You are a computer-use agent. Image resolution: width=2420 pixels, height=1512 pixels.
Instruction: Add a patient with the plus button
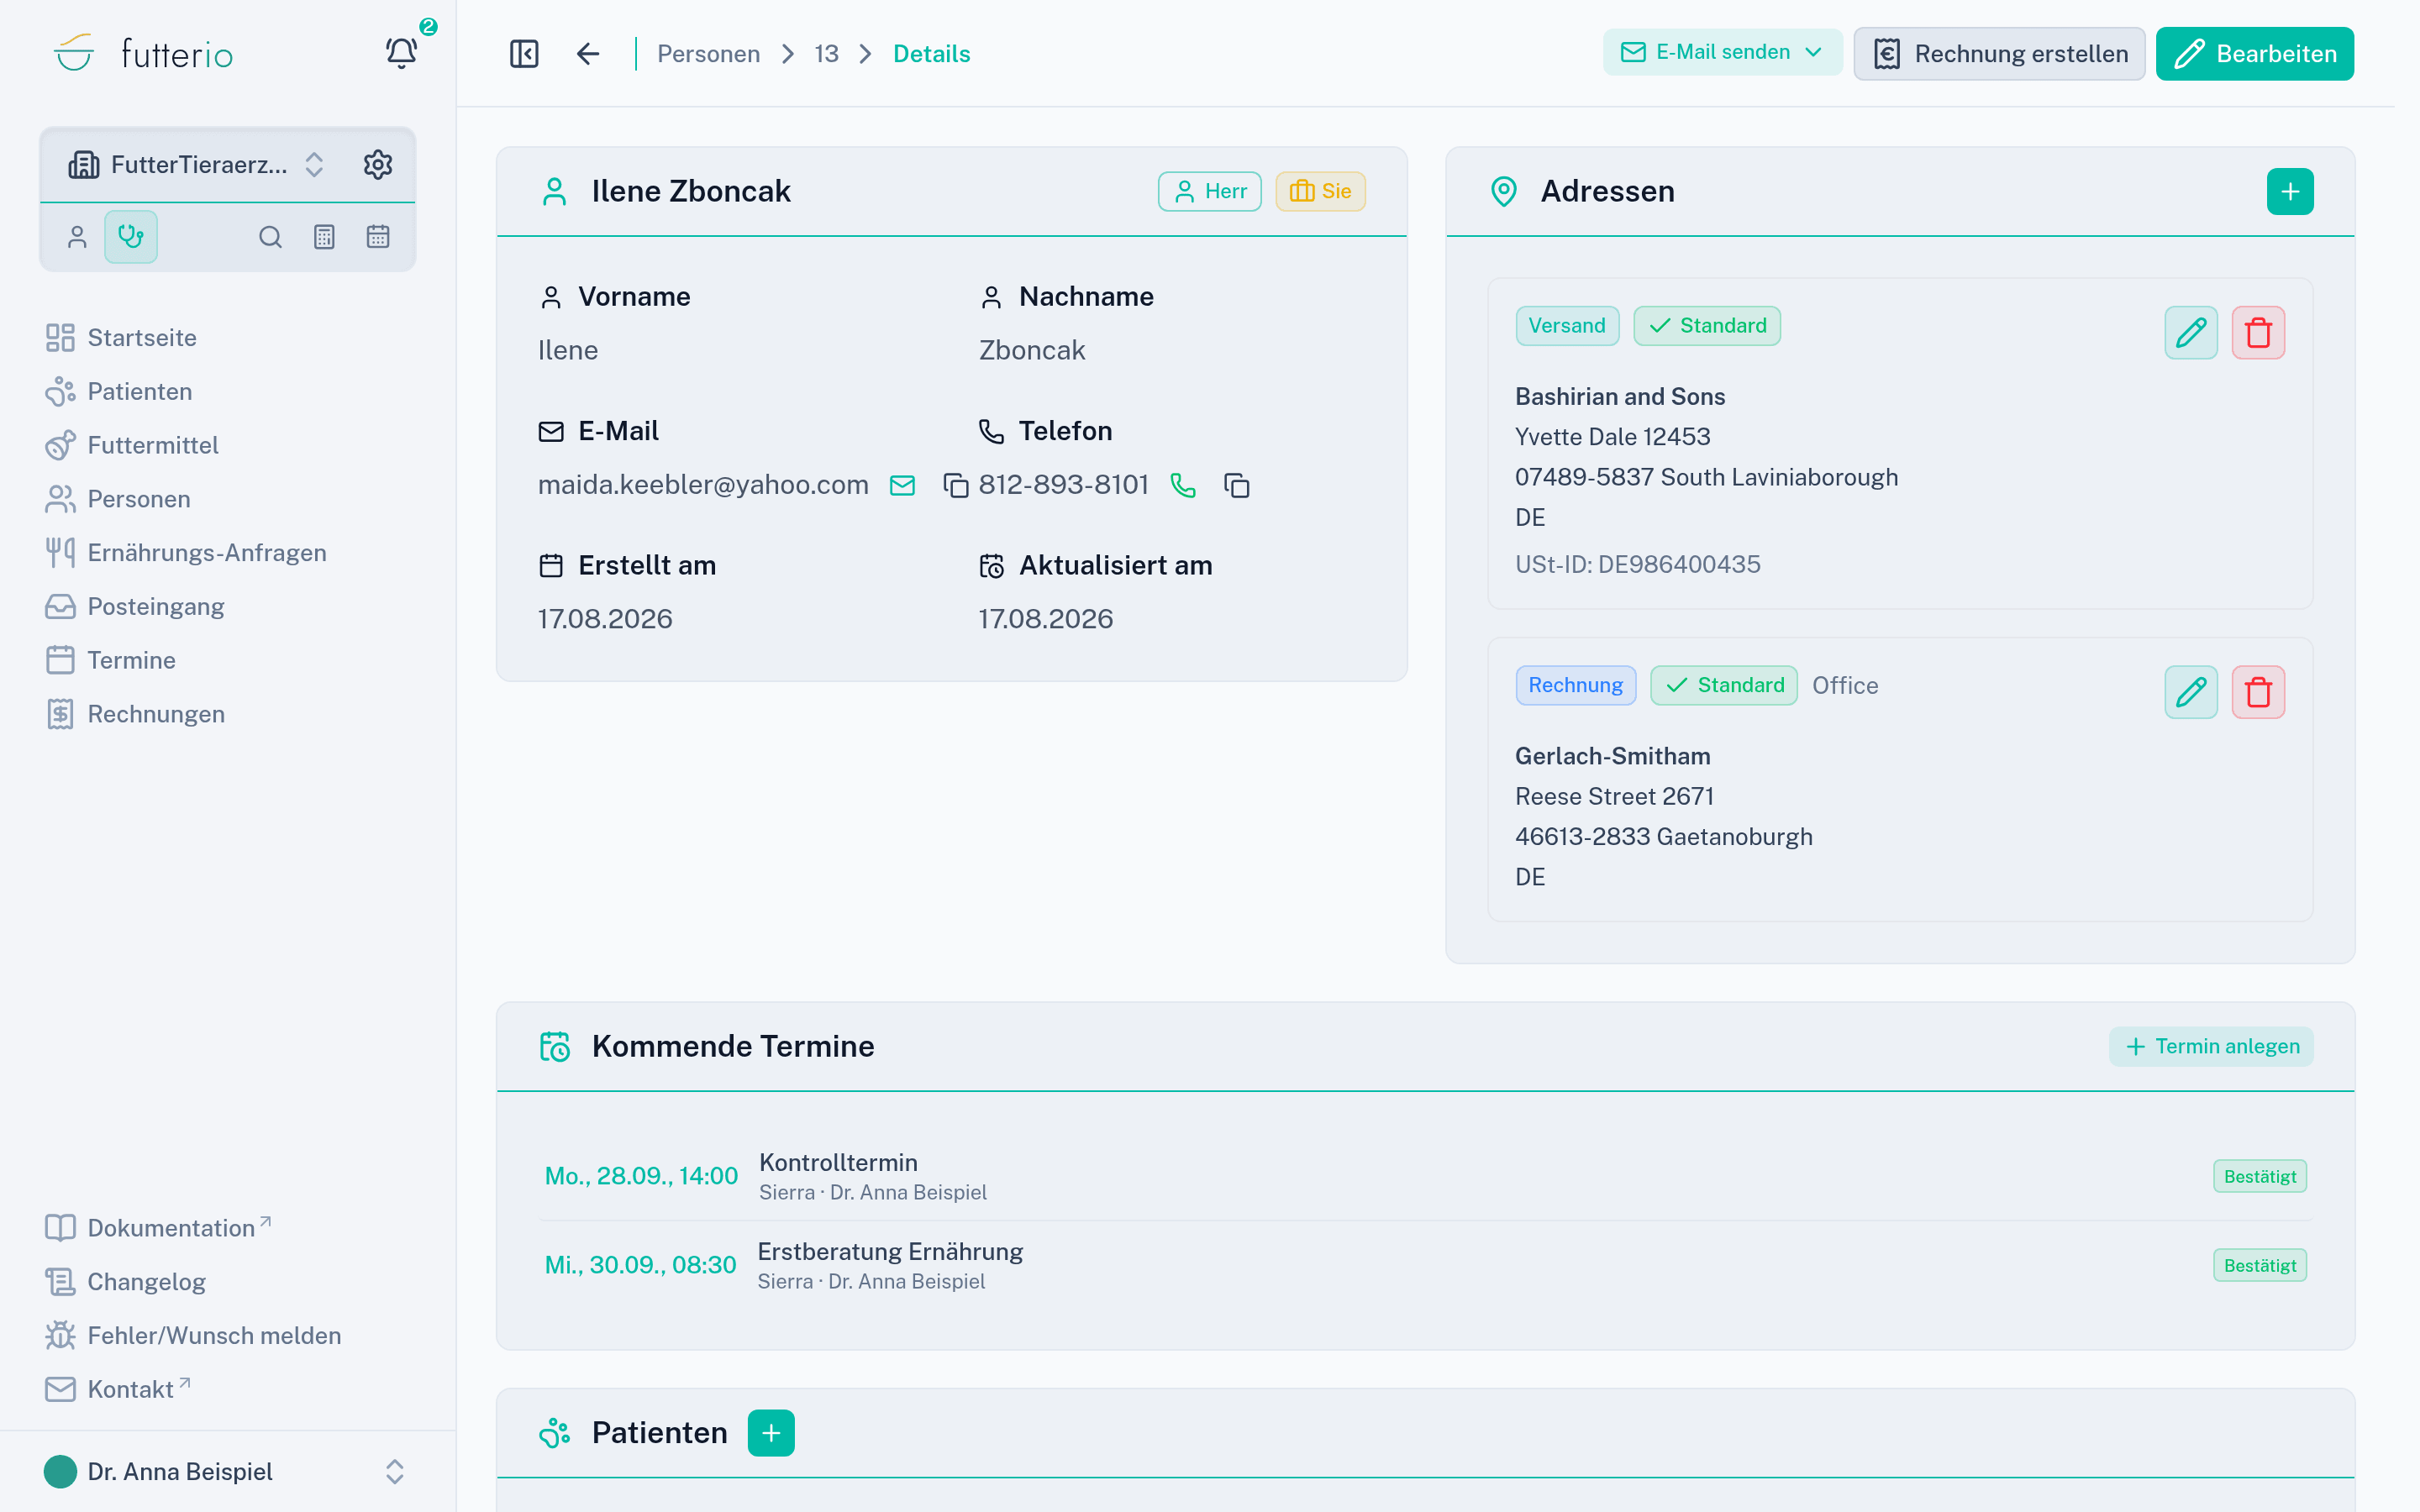coord(771,1433)
